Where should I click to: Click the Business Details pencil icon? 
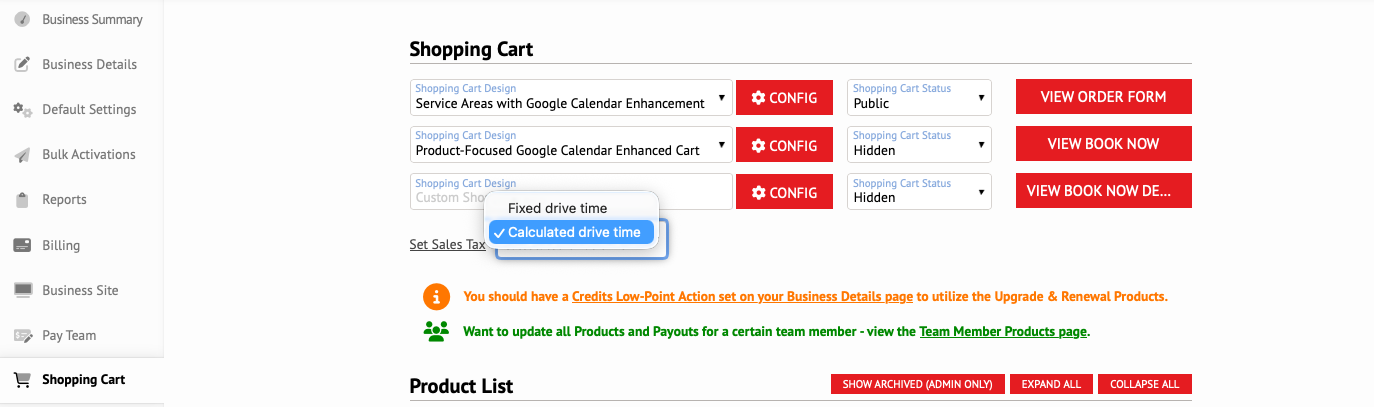(x=22, y=64)
